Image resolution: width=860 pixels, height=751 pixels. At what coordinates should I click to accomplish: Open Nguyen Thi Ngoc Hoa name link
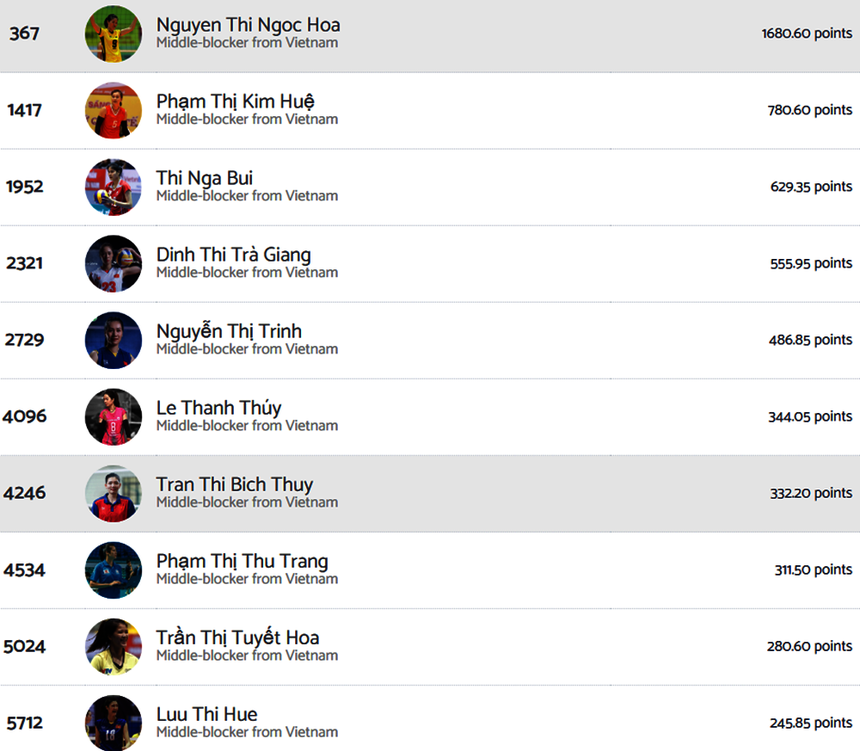(248, 25)
